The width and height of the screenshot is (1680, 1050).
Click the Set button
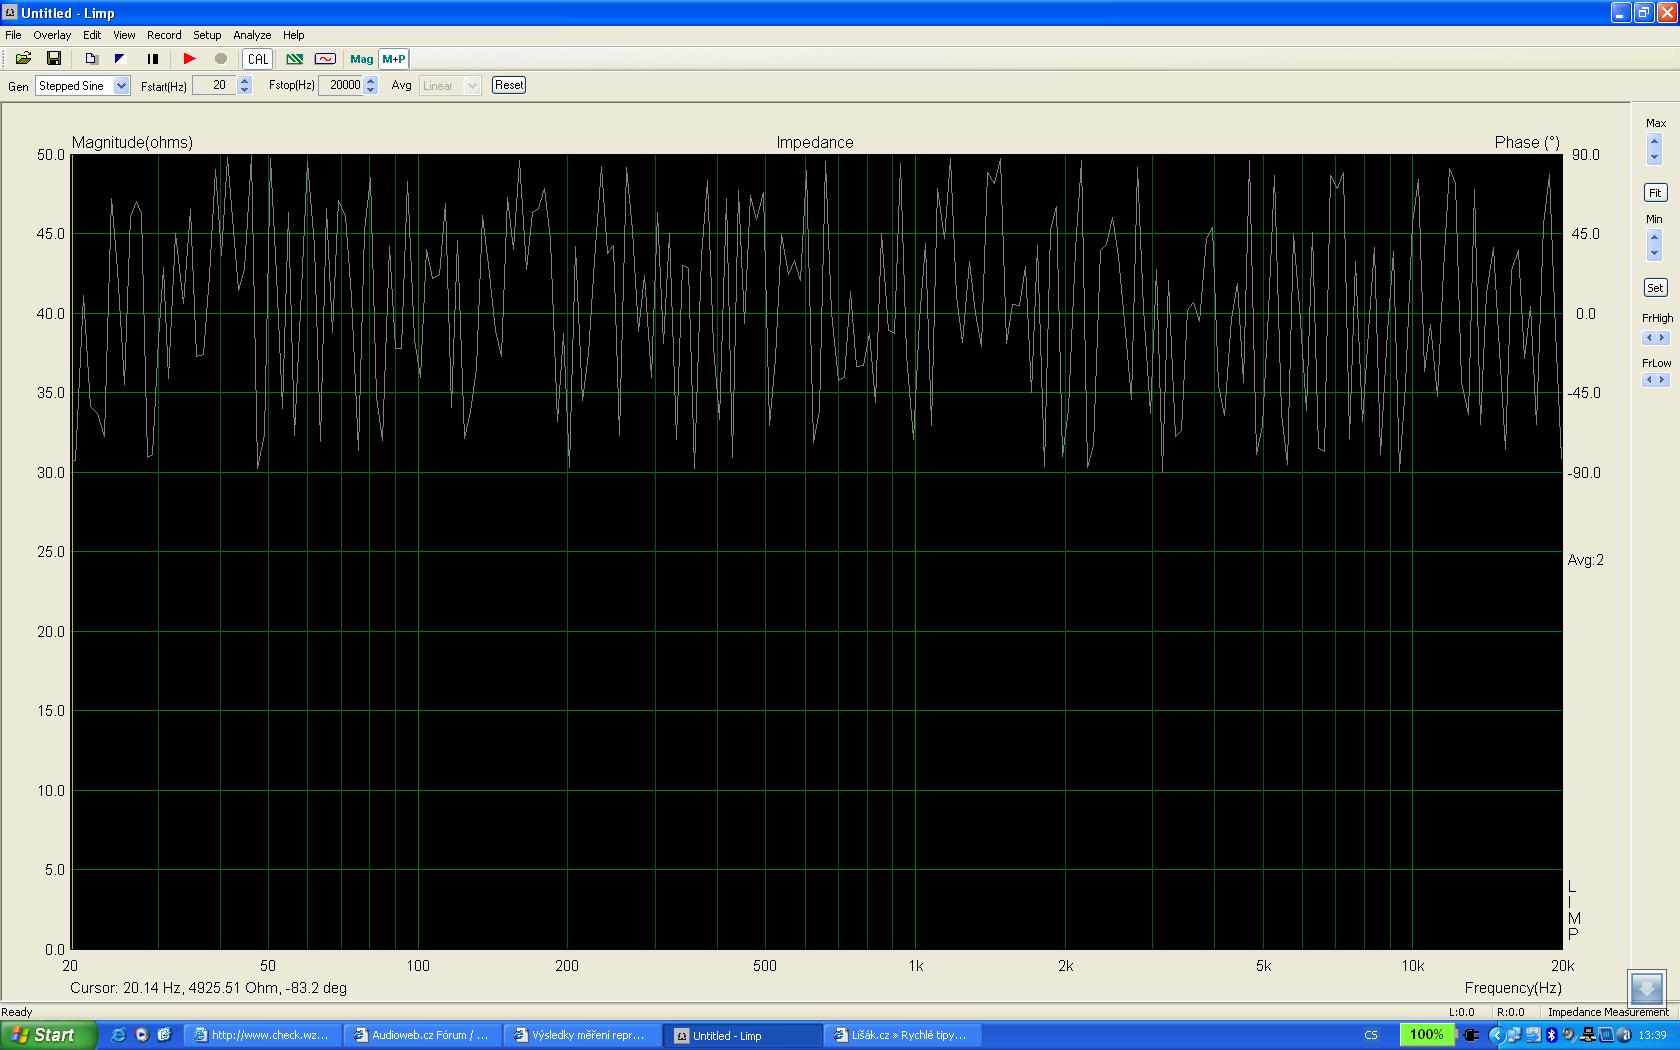coord(1655,288)
